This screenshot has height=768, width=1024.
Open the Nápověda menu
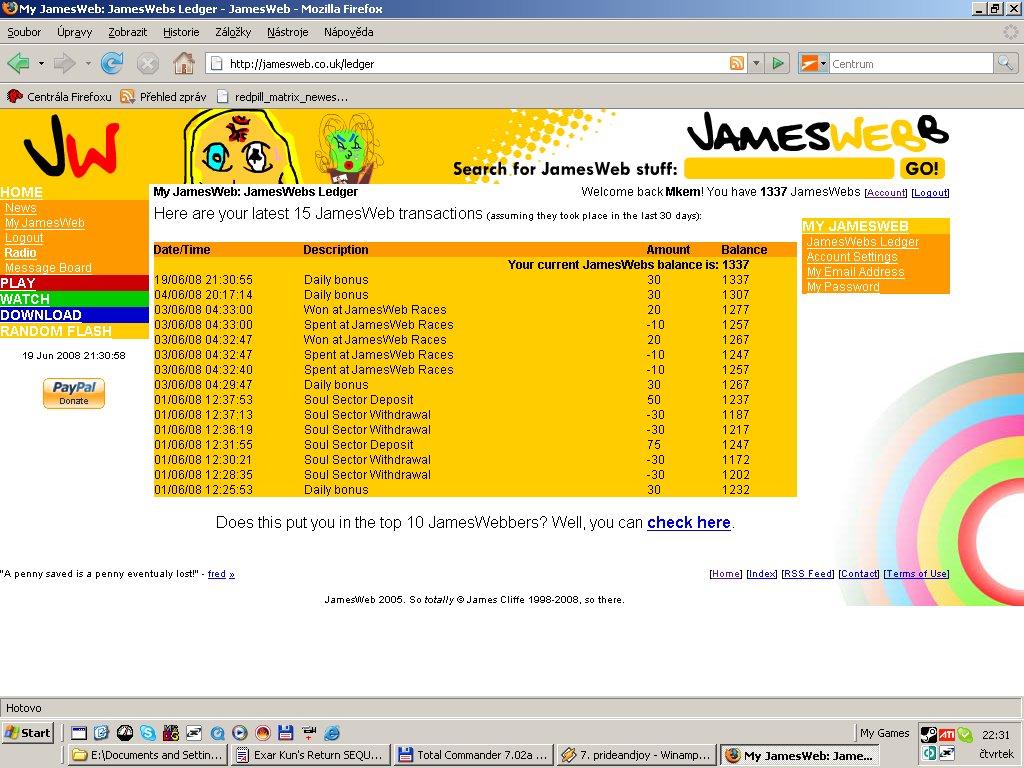coord(349,32)
